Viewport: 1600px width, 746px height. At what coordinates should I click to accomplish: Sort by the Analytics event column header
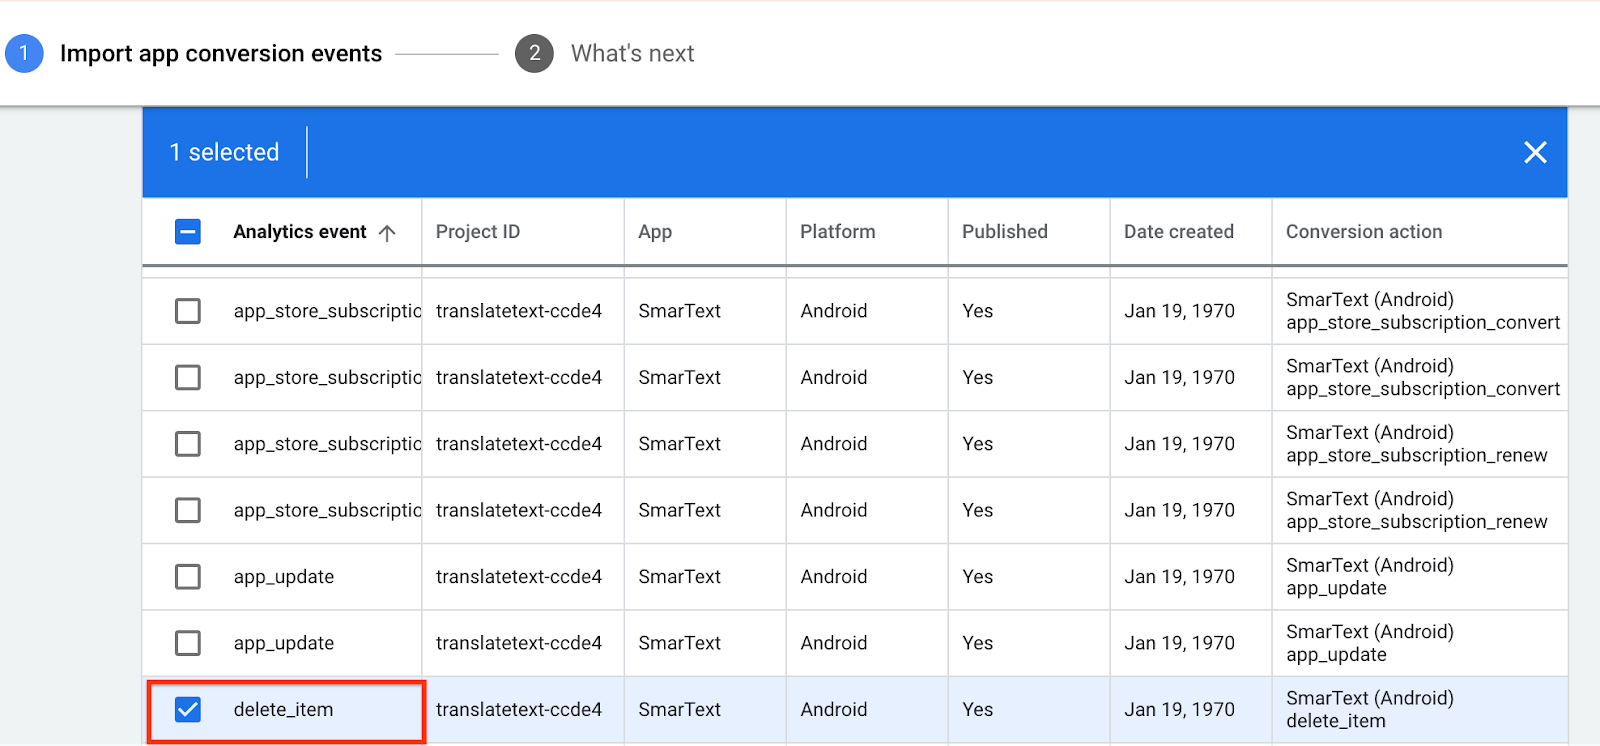point(299,232)
